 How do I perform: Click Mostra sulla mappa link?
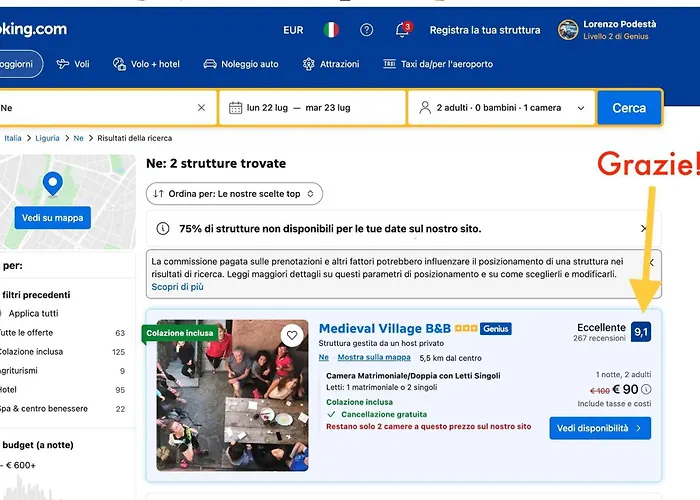tap(374, 357)
